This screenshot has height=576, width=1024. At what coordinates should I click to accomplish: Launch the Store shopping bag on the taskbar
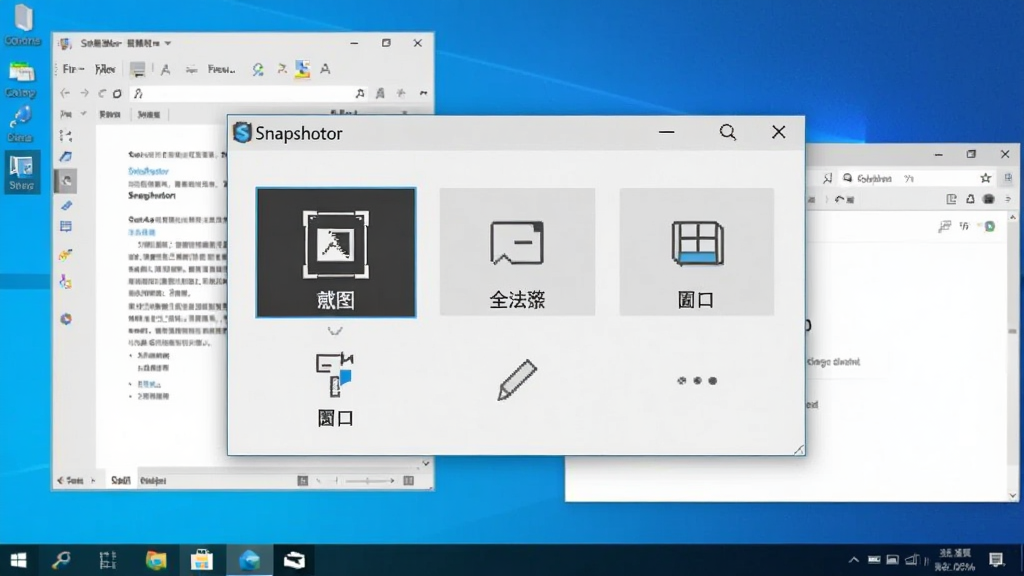pos(202,560)
